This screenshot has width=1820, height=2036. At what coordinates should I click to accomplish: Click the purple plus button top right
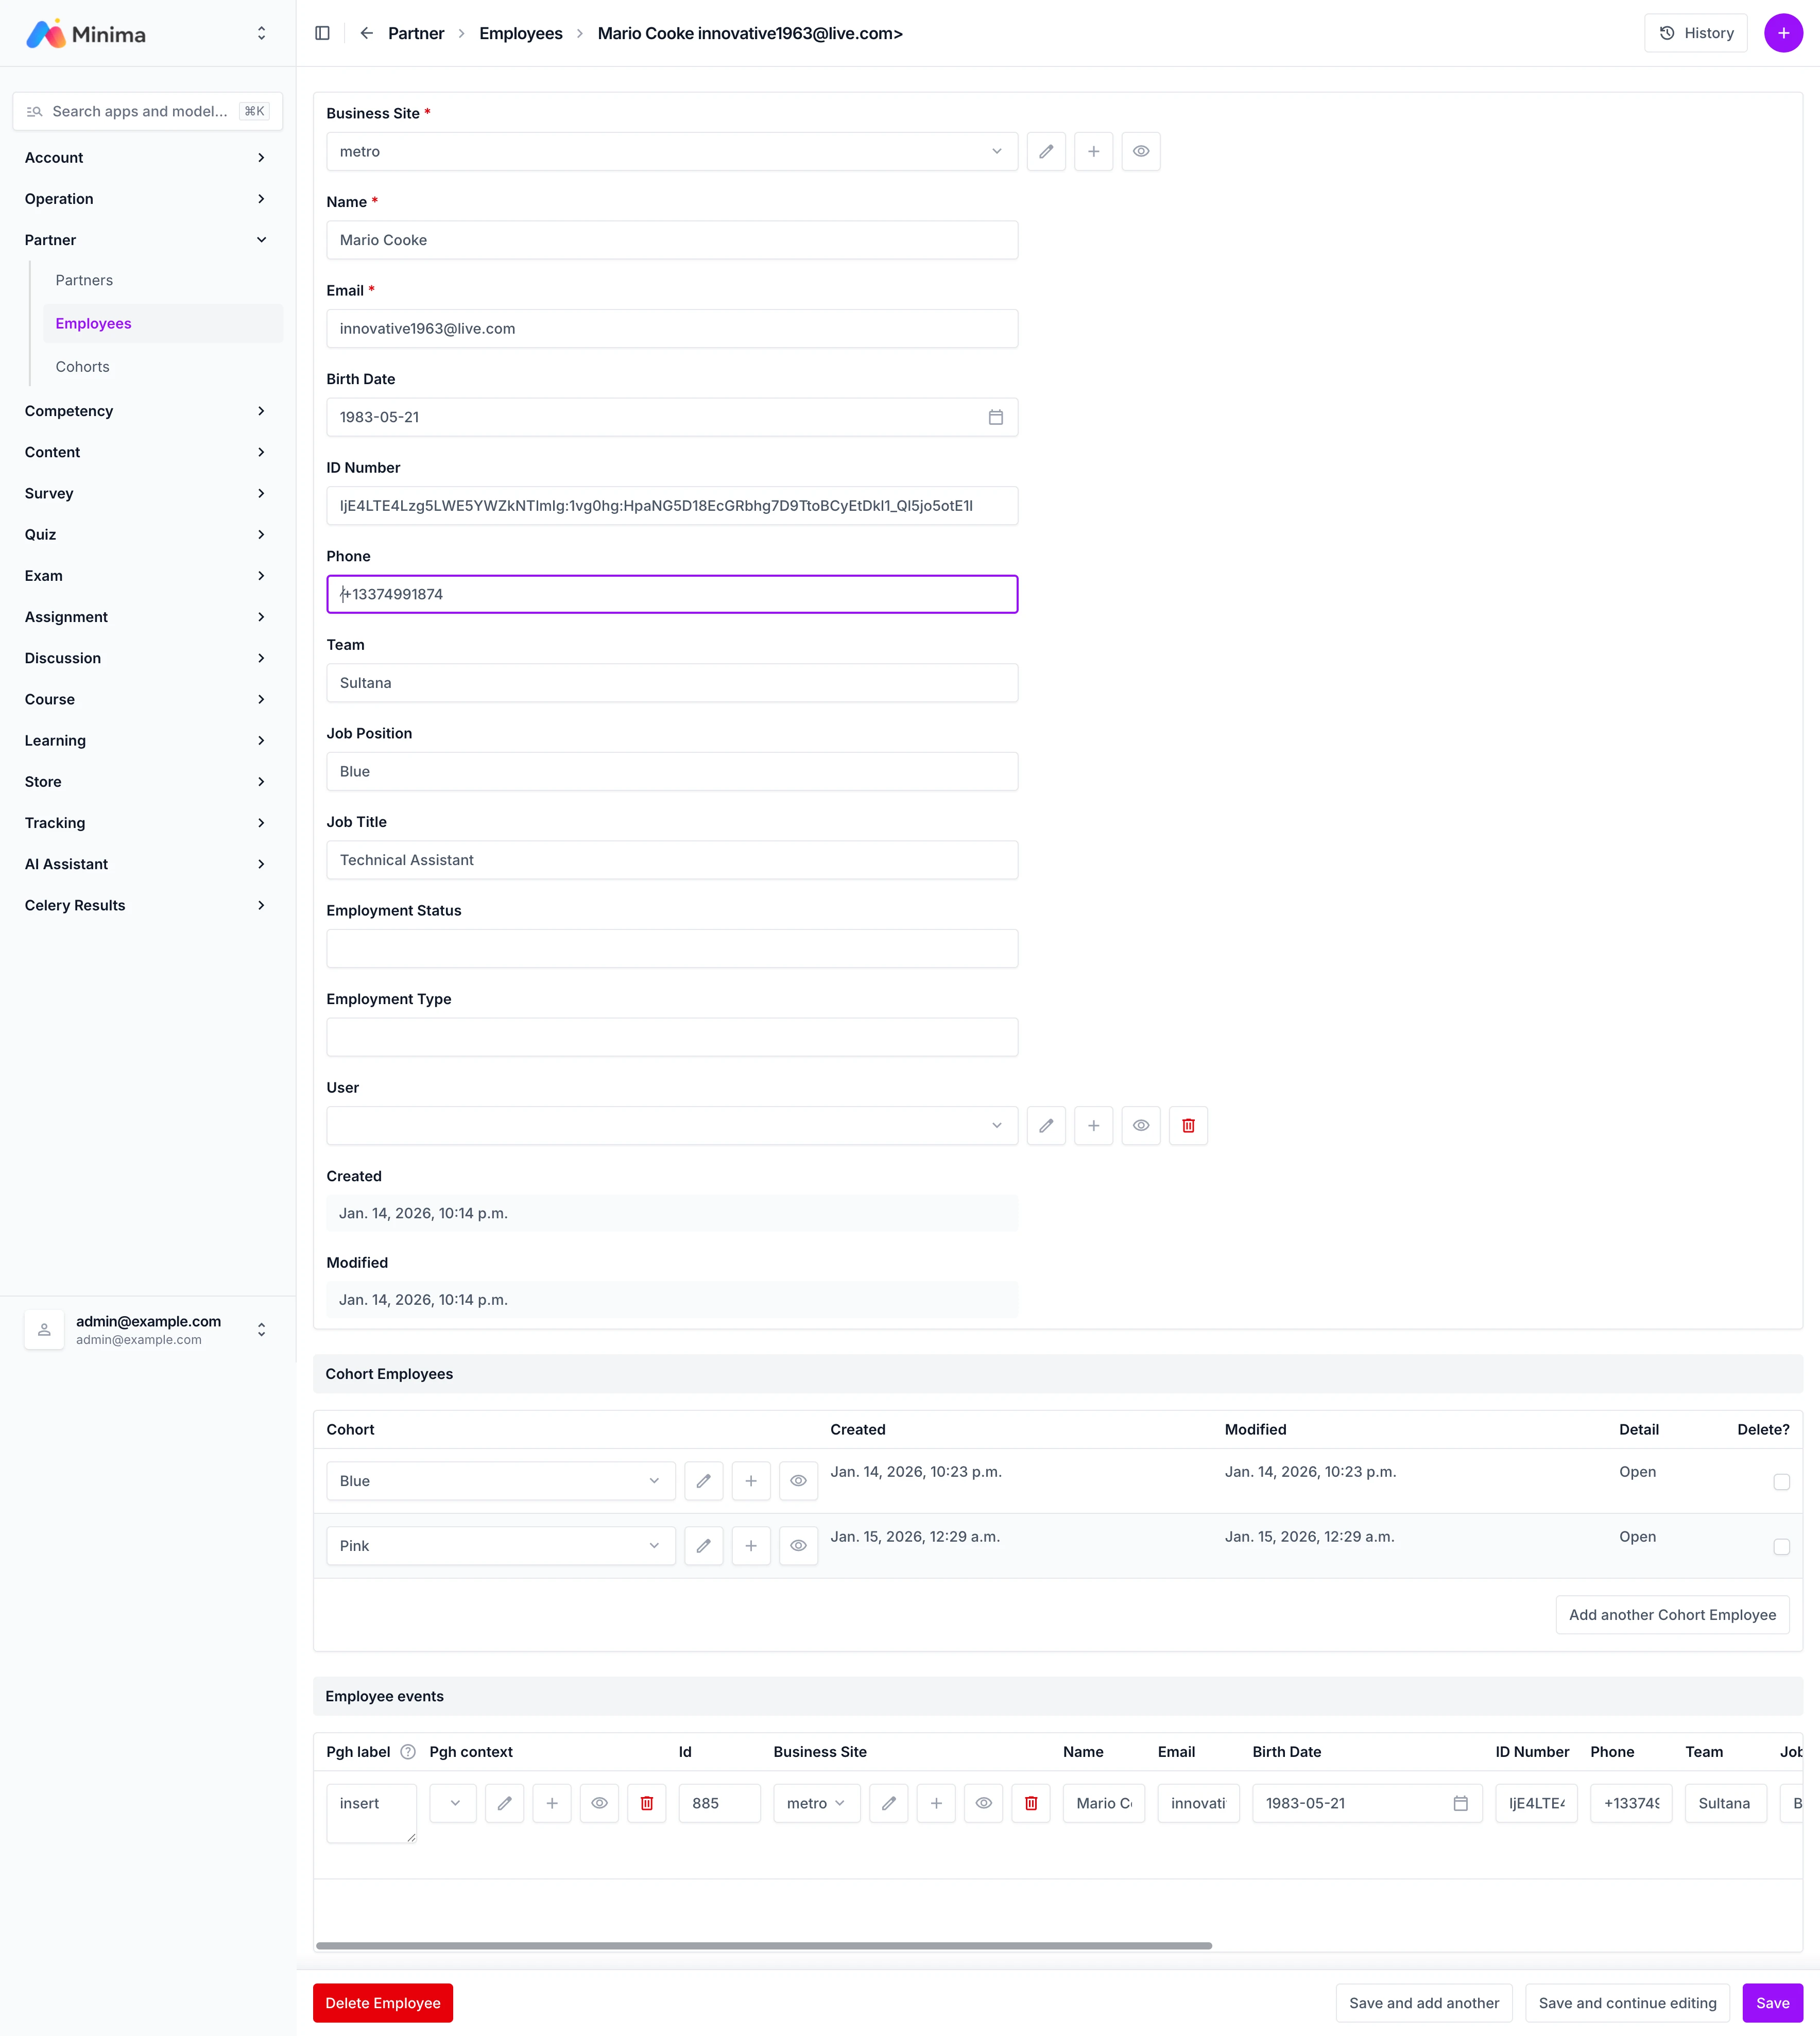click(1783, 33)
